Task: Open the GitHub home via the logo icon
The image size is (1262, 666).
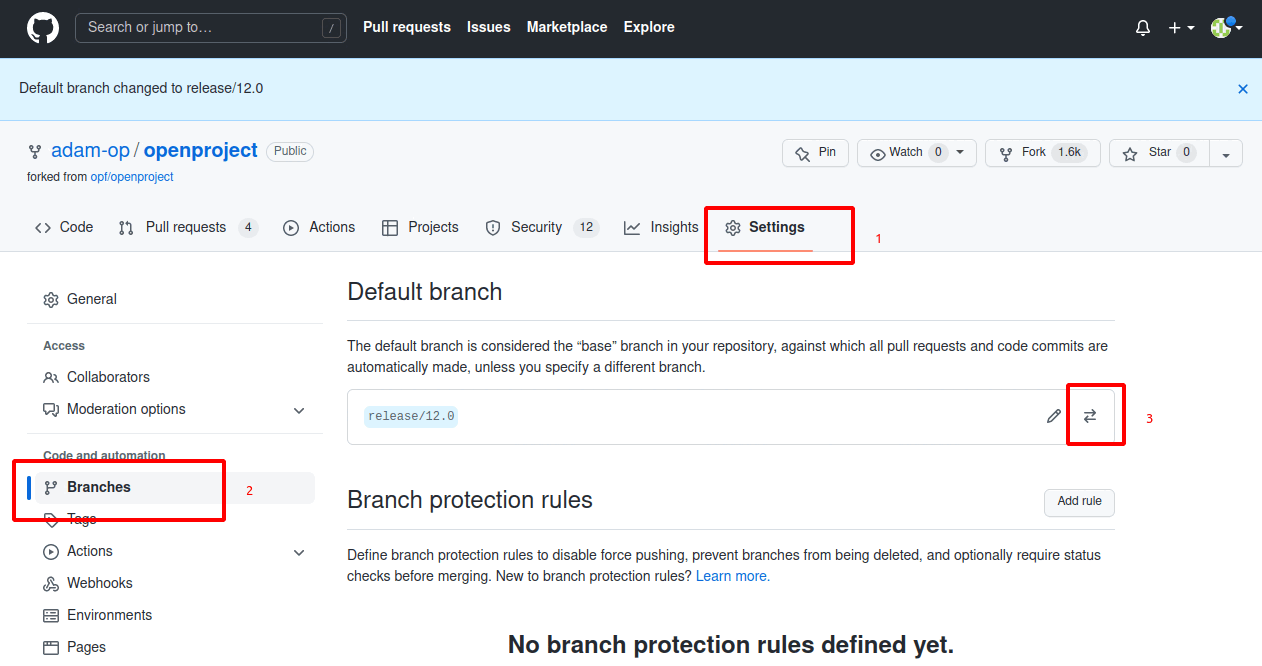Action: point(42,28)
